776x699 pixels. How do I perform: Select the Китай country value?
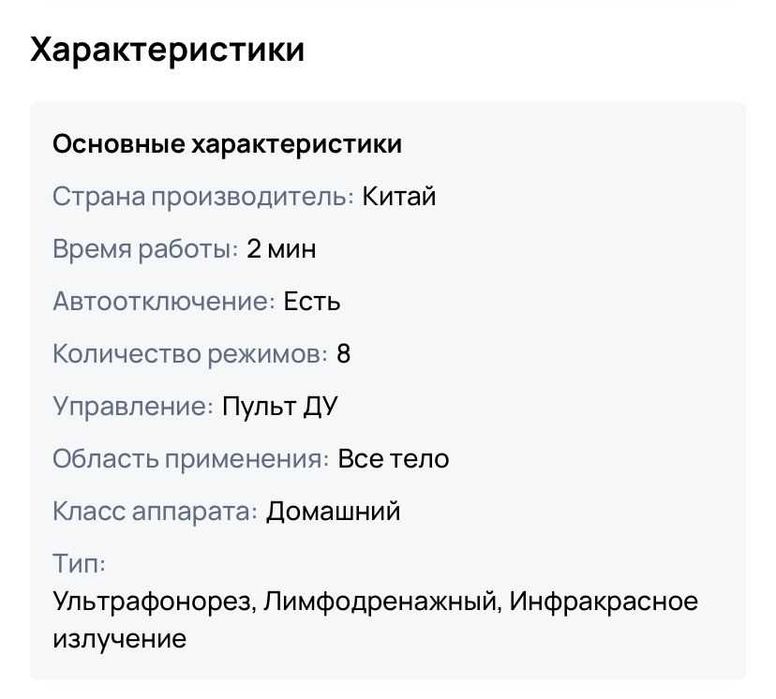(x=399, y=196)
